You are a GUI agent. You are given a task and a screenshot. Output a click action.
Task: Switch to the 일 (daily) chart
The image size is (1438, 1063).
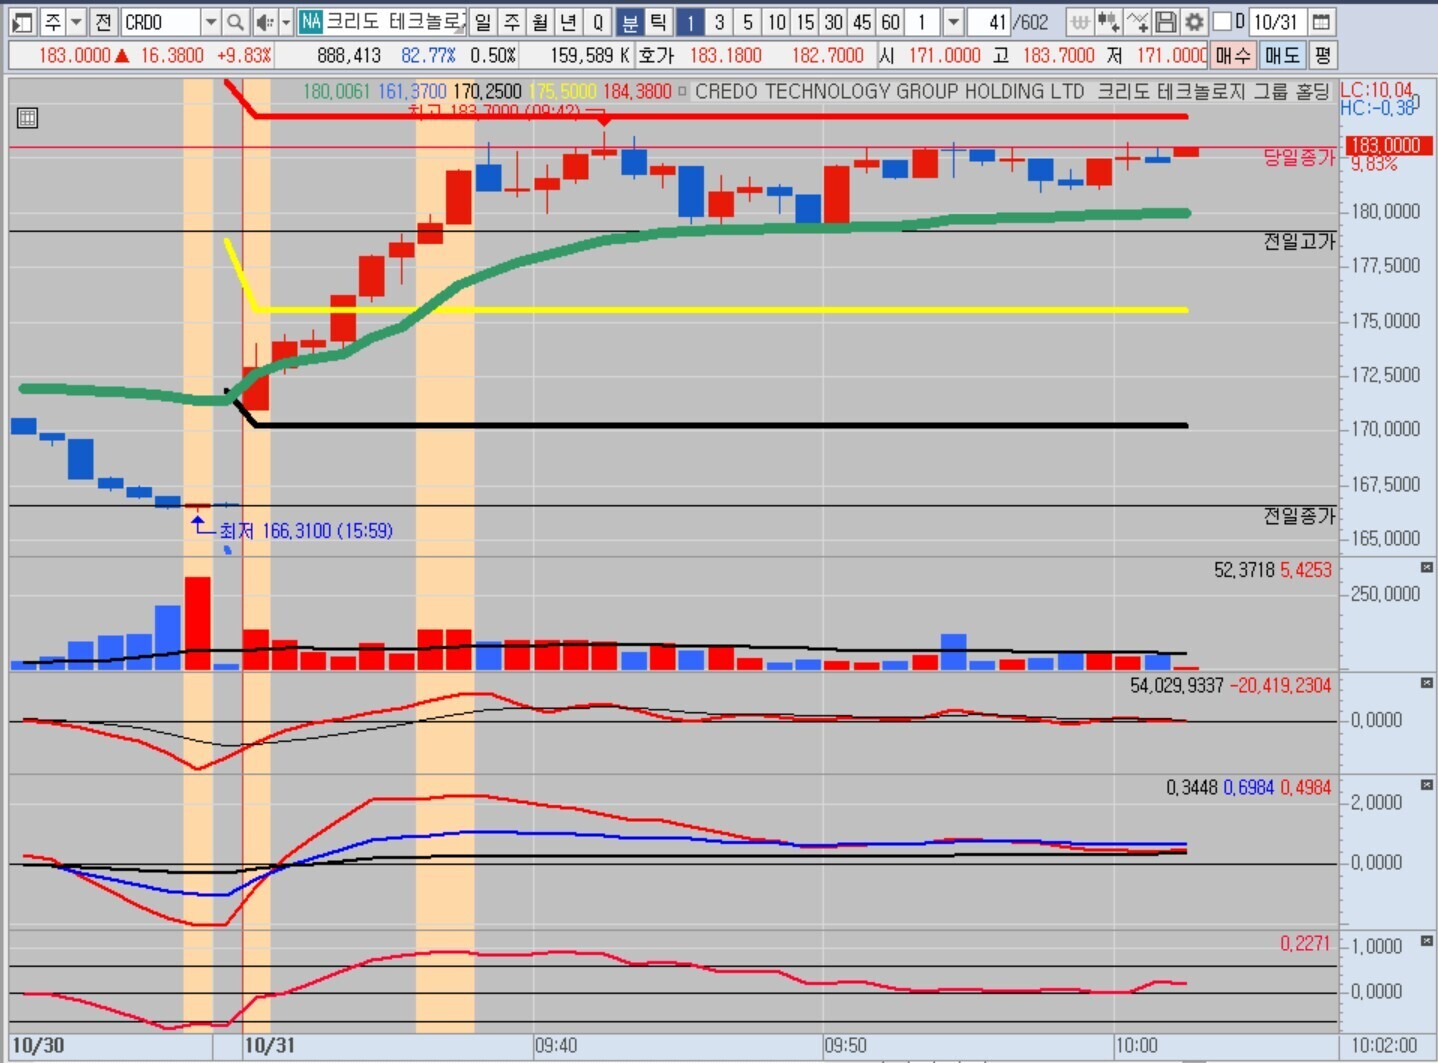click(483, 21)
